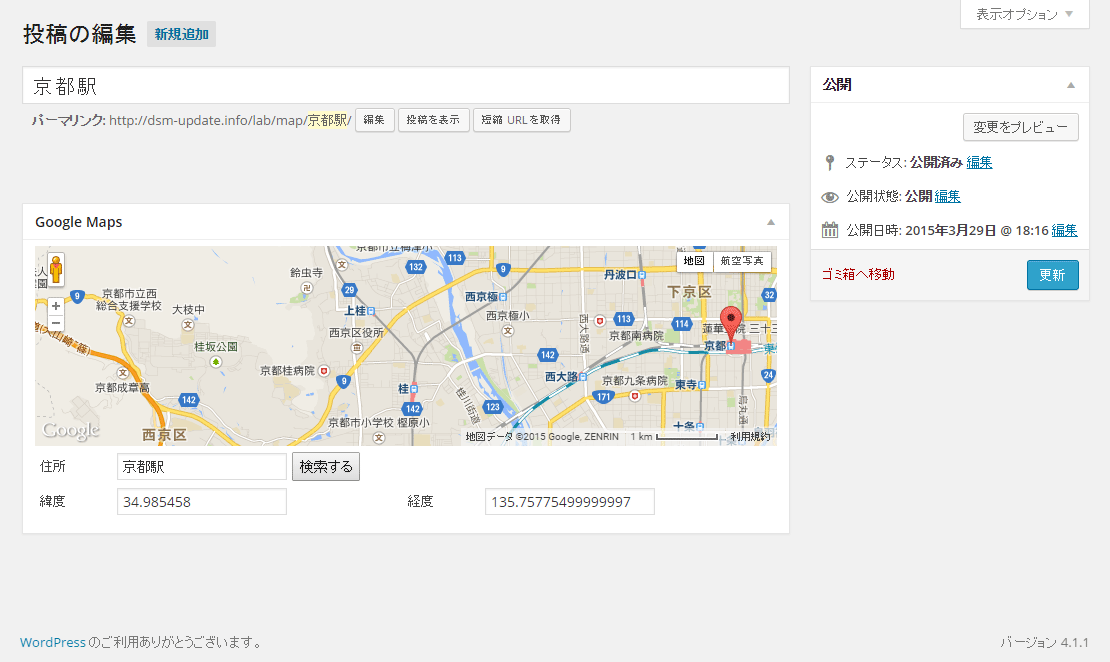This screenshot has height=662, width=1110.
Task: Open the WordPress footer link
Action: [52, 642]
